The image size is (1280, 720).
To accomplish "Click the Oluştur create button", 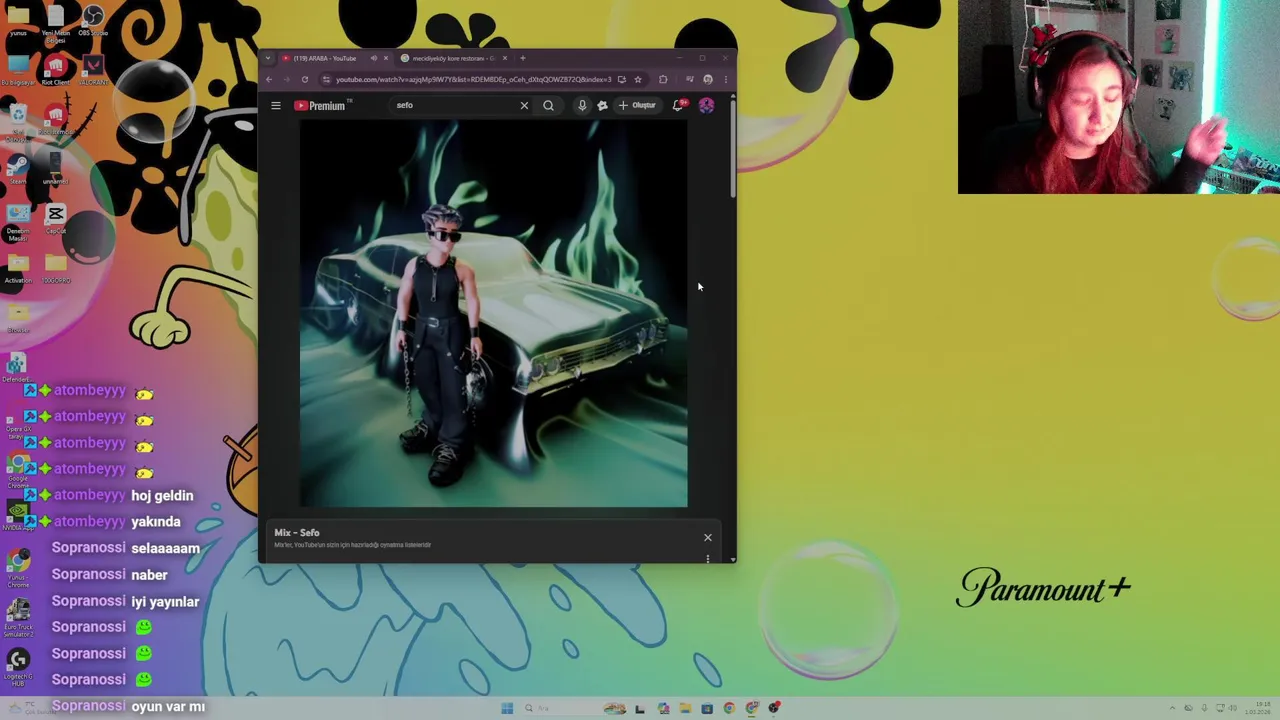I will (637, 105).
